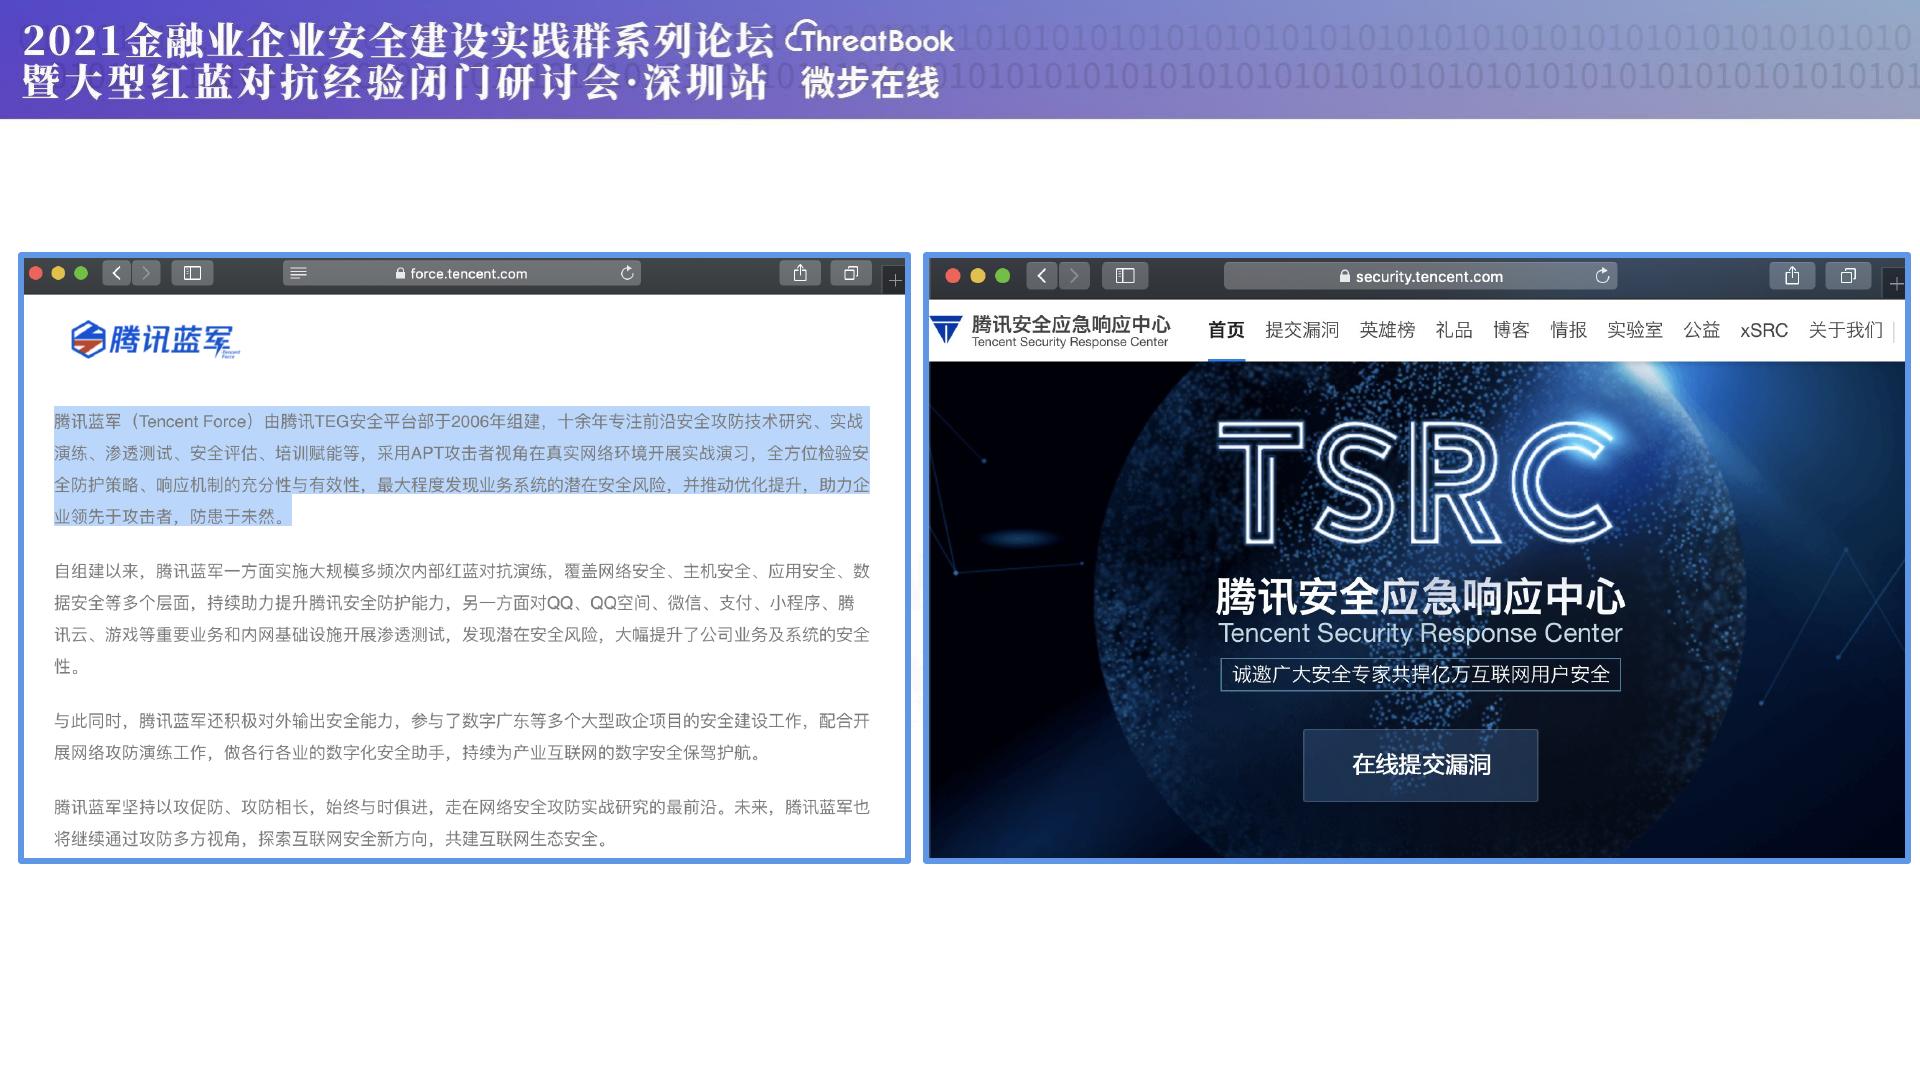1920x1080 pixels.
Task: Click the security.tencent.com address bar
Action: click(1428, 276)
